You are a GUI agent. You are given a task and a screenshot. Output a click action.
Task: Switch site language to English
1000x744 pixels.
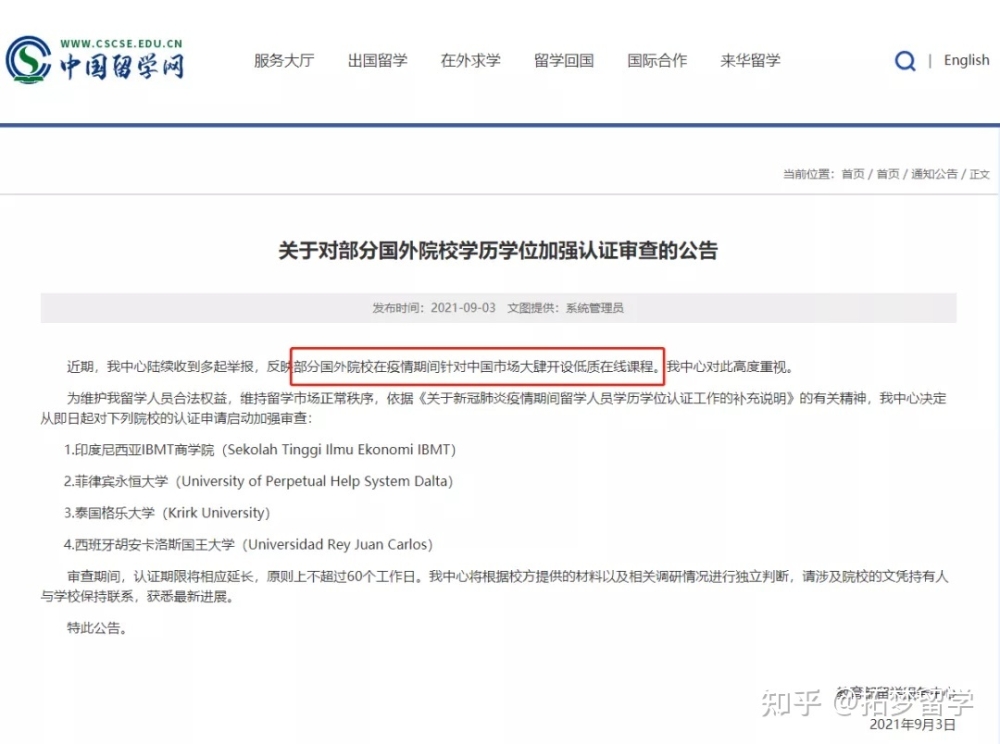[x=966, y=61]
